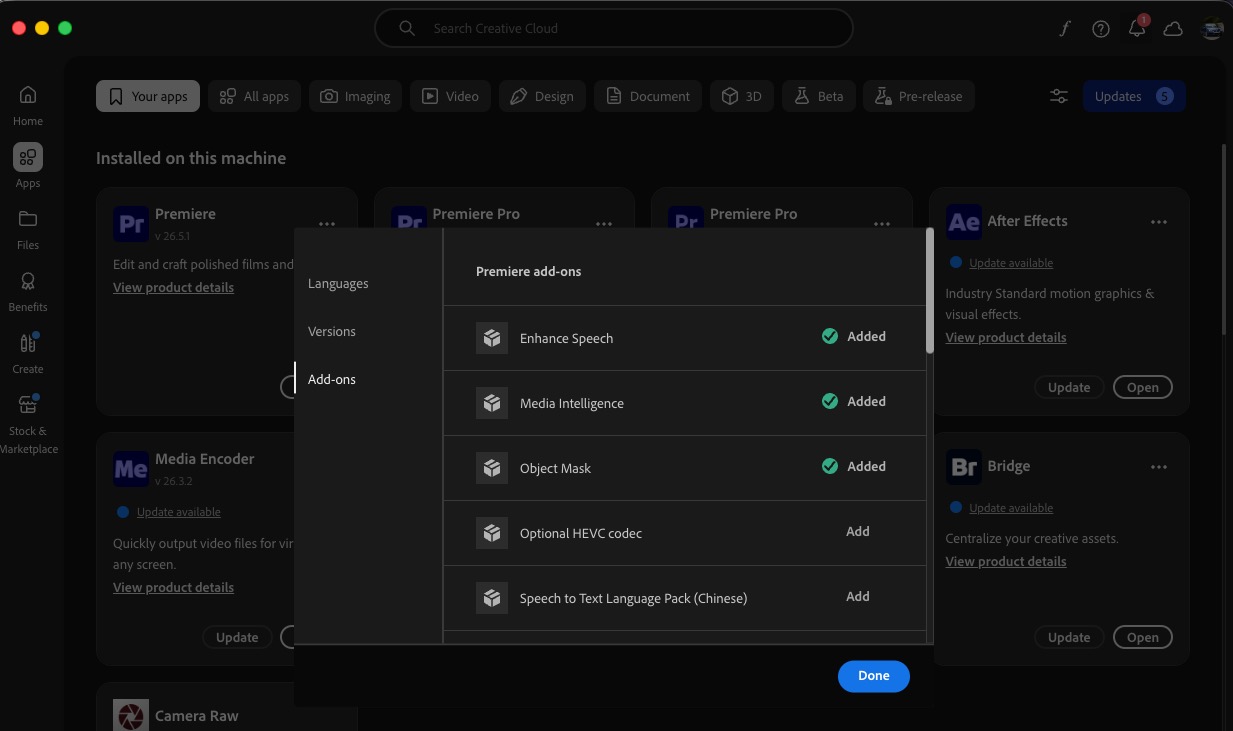Click the Camera Raw app icon
The height and width of the screenshot is (731, 1233).
[131, 715]
